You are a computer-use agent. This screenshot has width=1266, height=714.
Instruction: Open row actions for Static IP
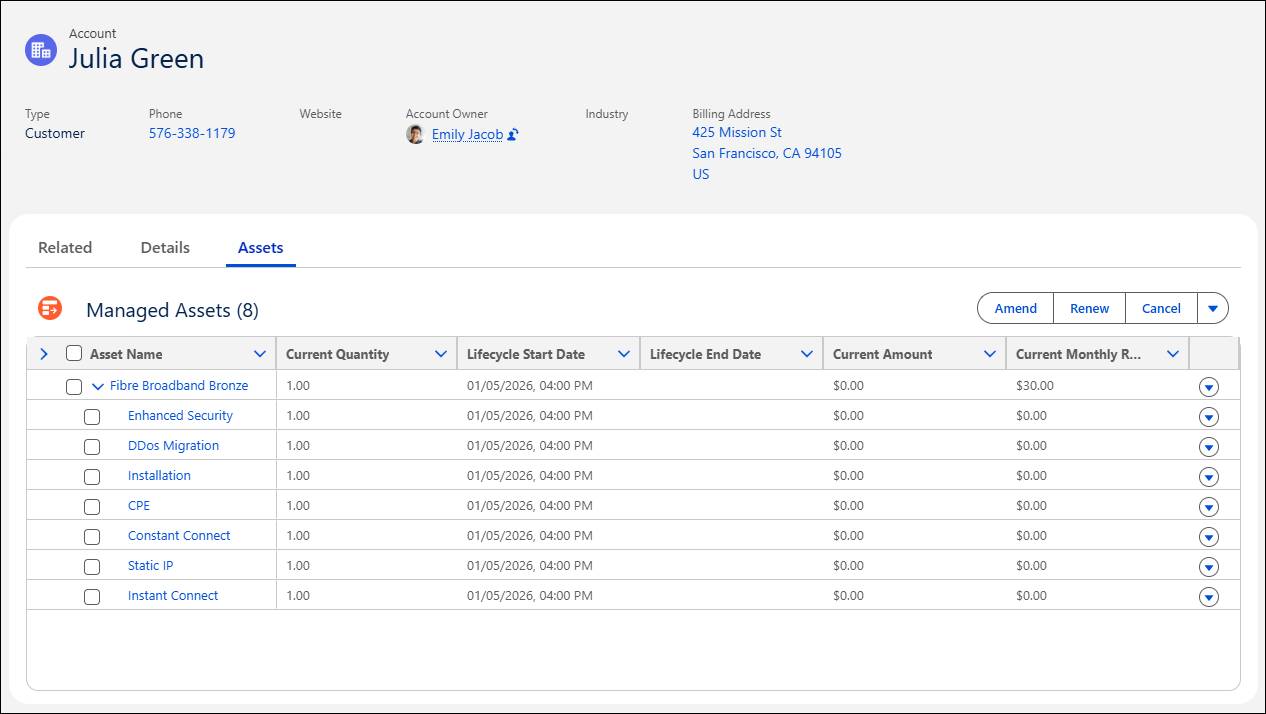tap(1209, 567)
